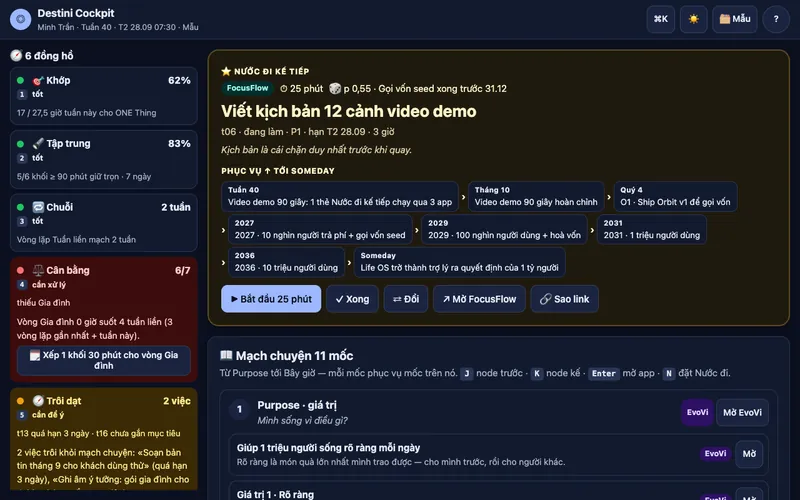
Task: Click the number 1 circle on Purpose node
Action: [239, 409]
